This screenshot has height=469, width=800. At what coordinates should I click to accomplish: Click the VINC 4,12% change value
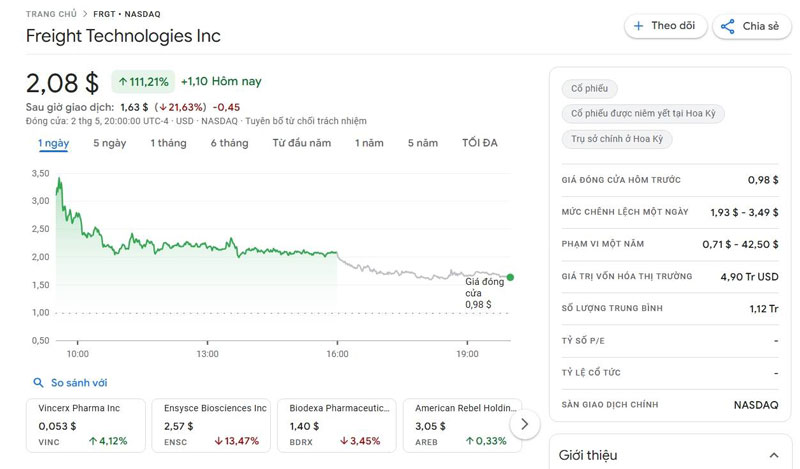[x=108, y=441]
